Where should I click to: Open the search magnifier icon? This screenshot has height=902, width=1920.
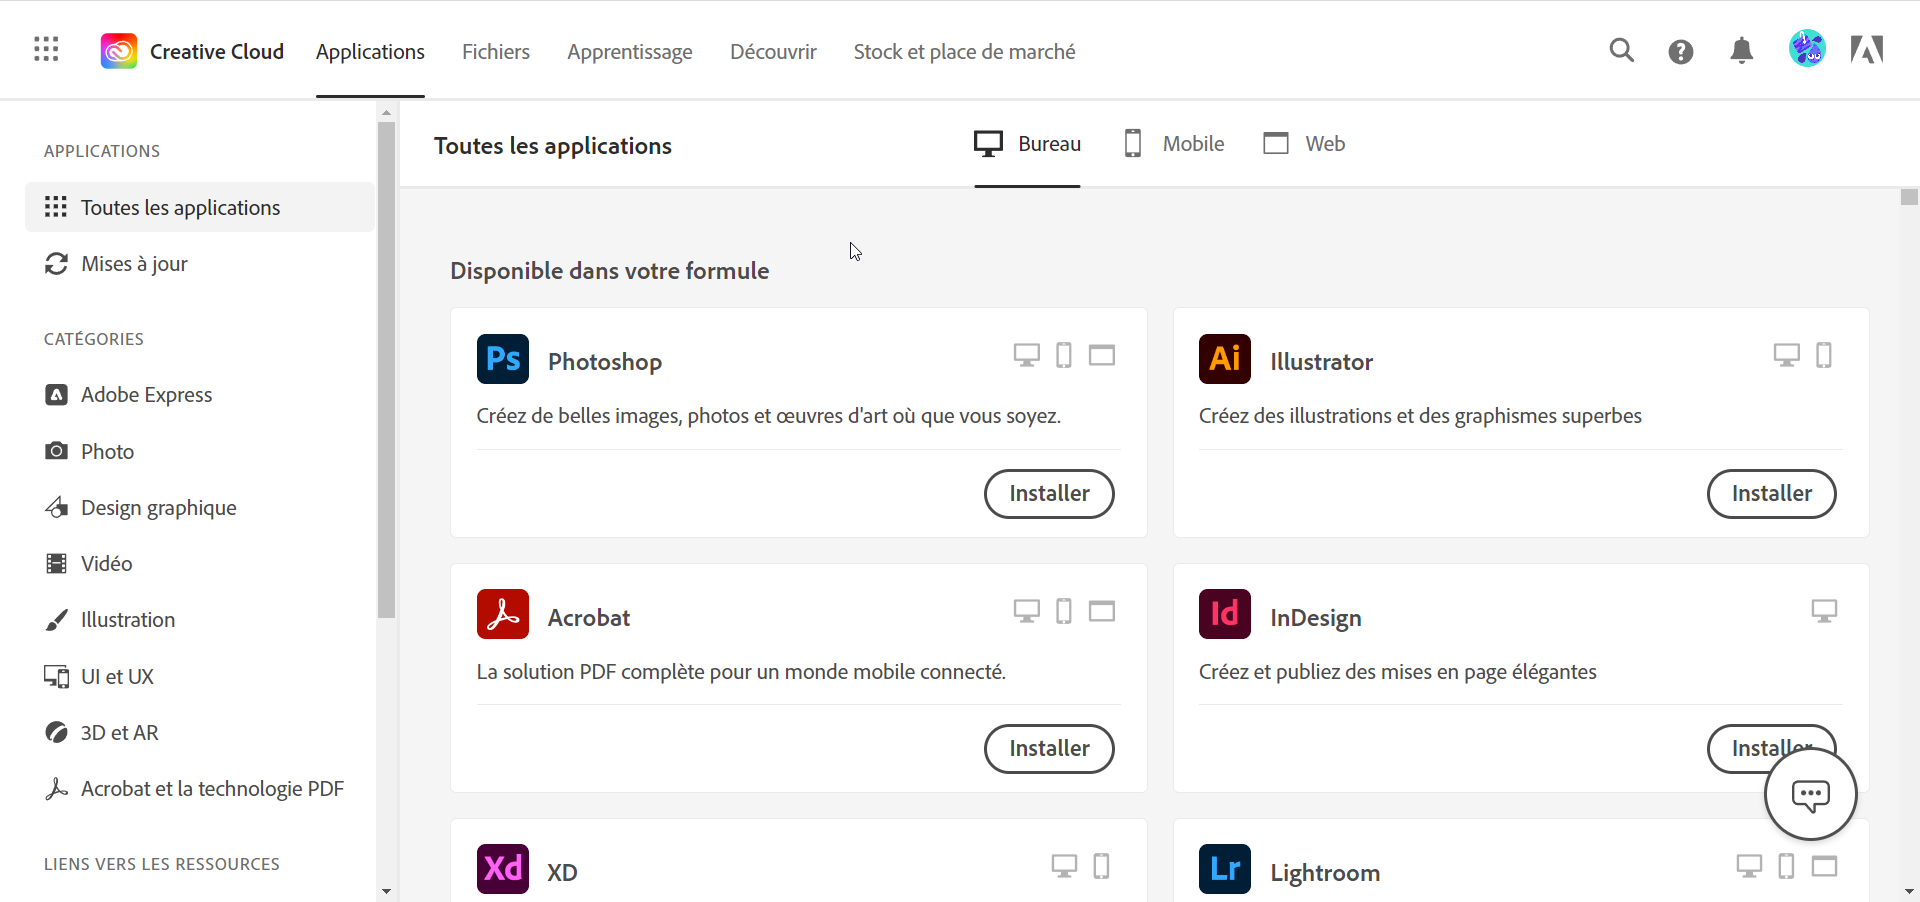coord(1621,50)
